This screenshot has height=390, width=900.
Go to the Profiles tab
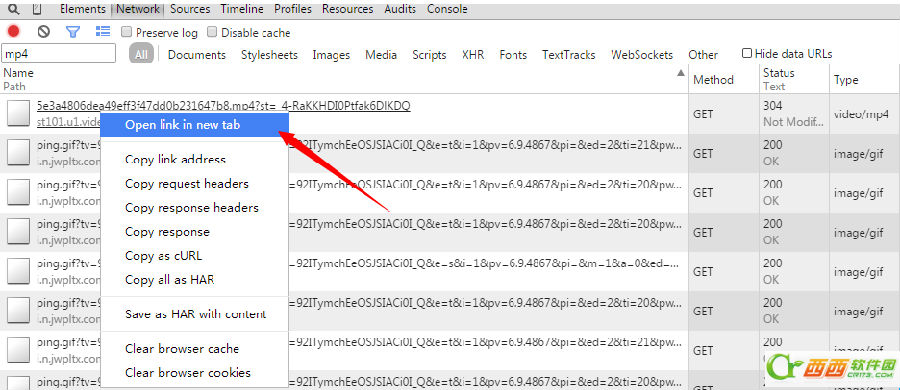[x=293, y=9]
